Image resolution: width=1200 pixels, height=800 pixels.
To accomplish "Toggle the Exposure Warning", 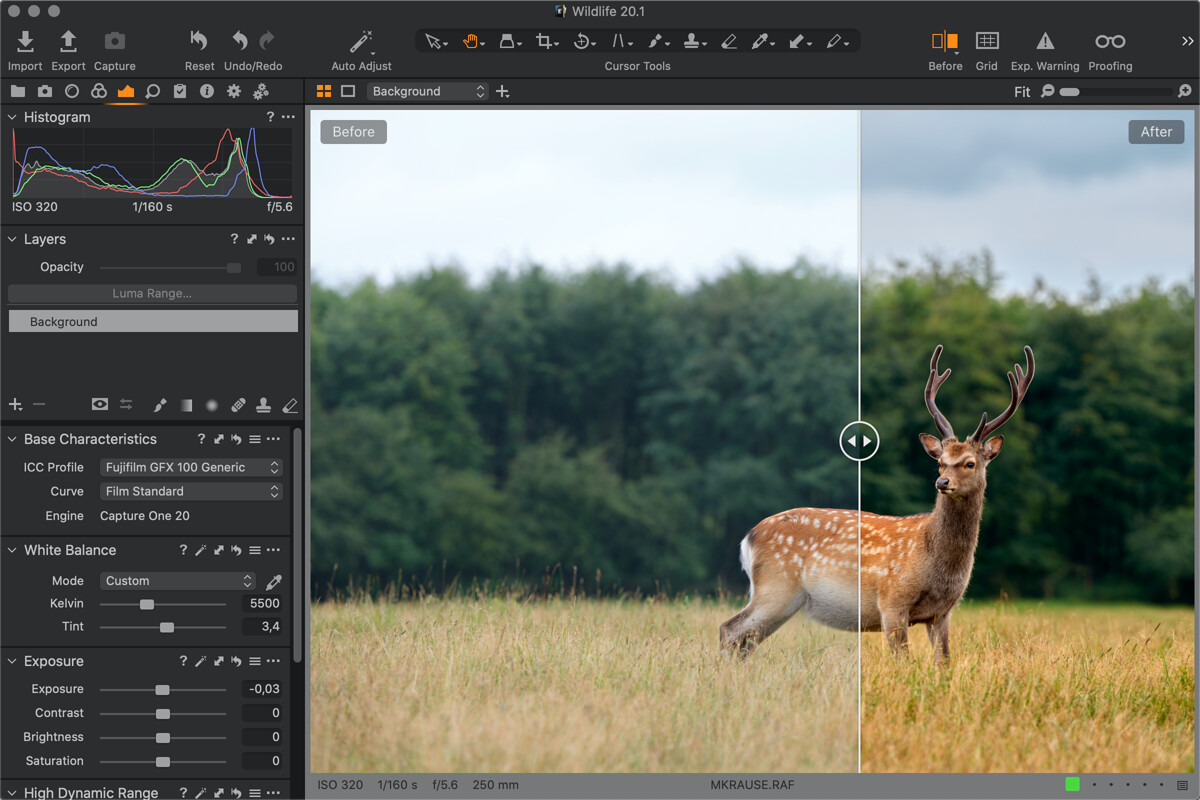I will [1045, 41].
